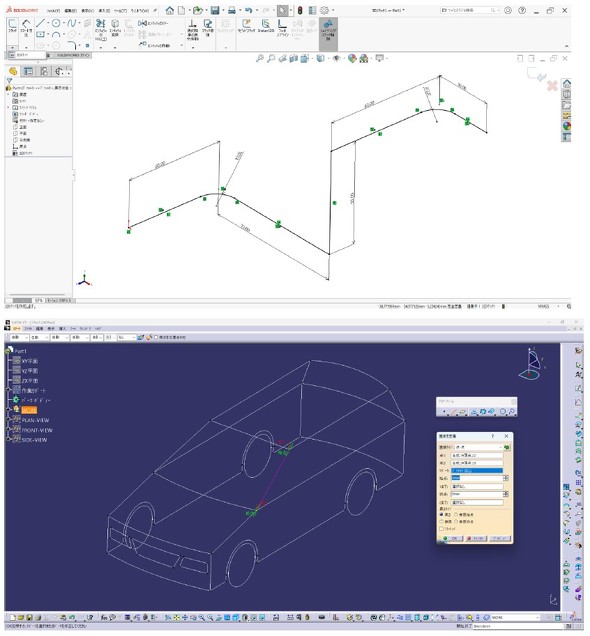Click the Undo icon in SolidWorks

click(x=248, y=11)
